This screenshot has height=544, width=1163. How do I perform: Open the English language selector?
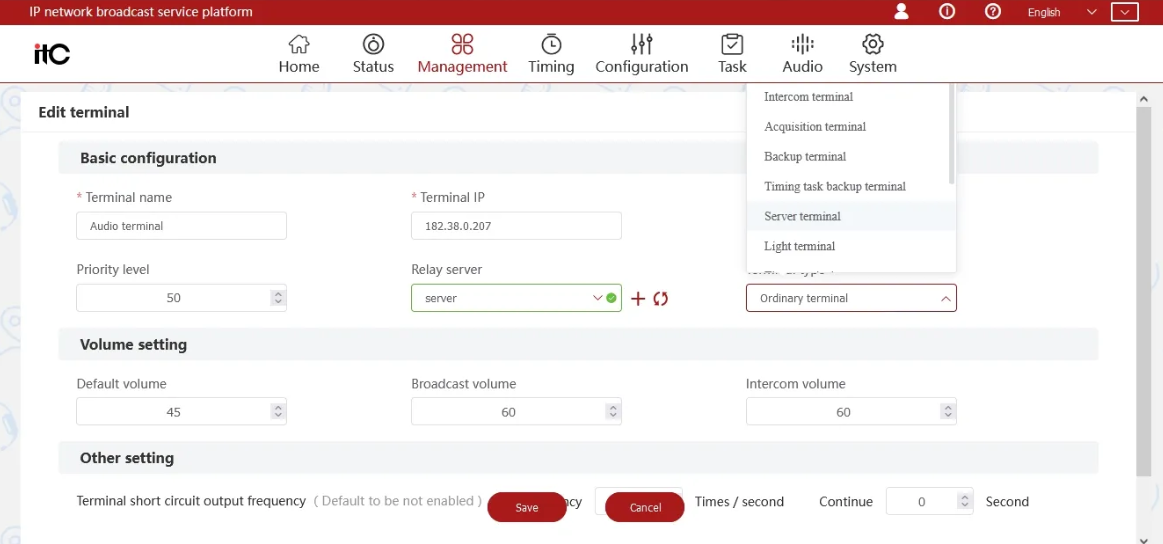1061,12
